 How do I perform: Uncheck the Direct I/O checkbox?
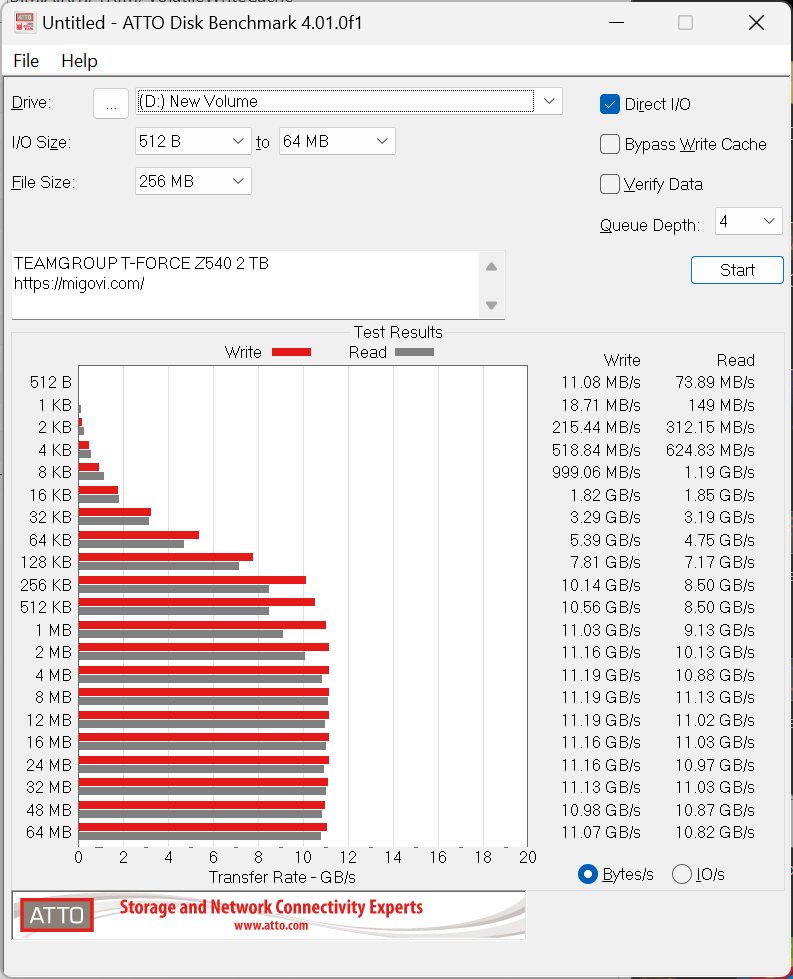click(609, 104)
